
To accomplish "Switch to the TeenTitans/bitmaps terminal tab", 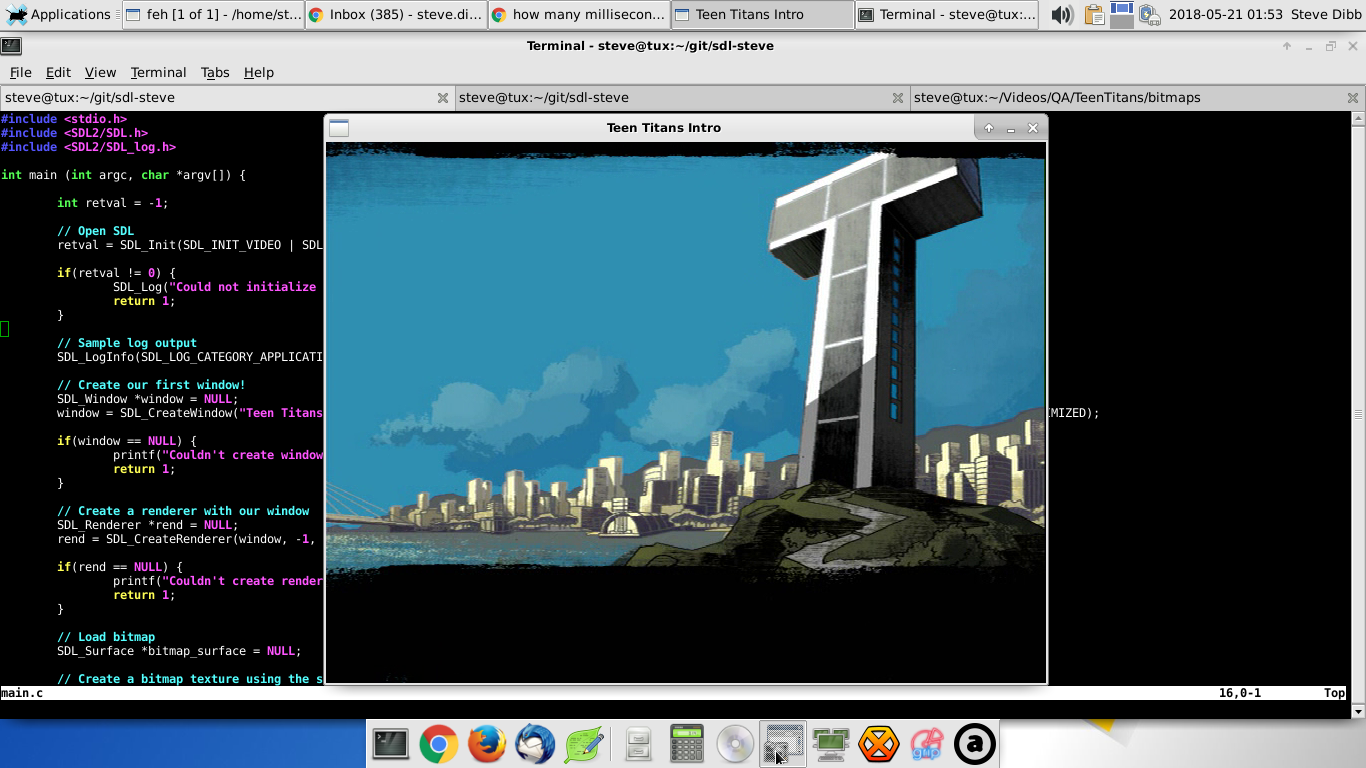I will click(x=1138, y=98).
